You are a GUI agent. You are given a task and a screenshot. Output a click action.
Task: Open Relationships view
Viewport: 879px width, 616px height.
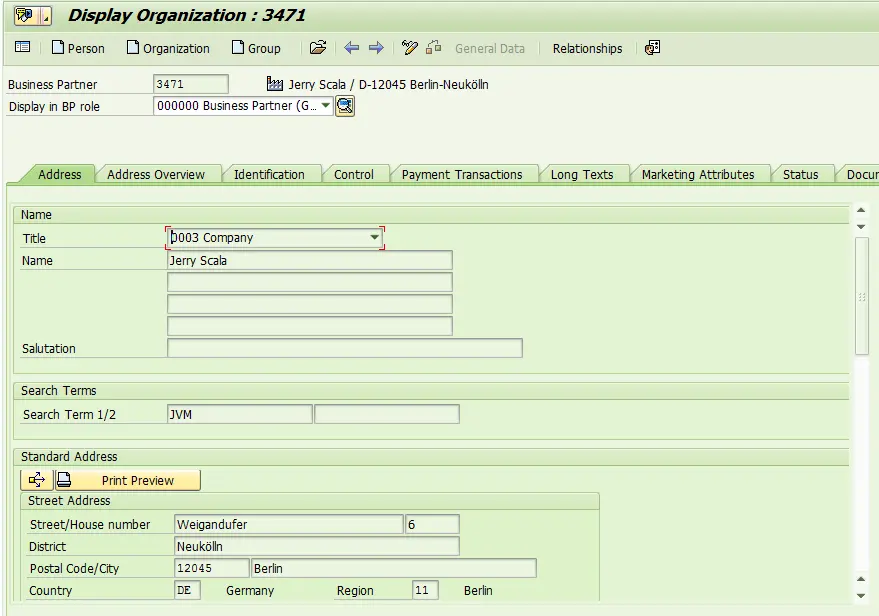pyautogui.click(x=587, y=49)
